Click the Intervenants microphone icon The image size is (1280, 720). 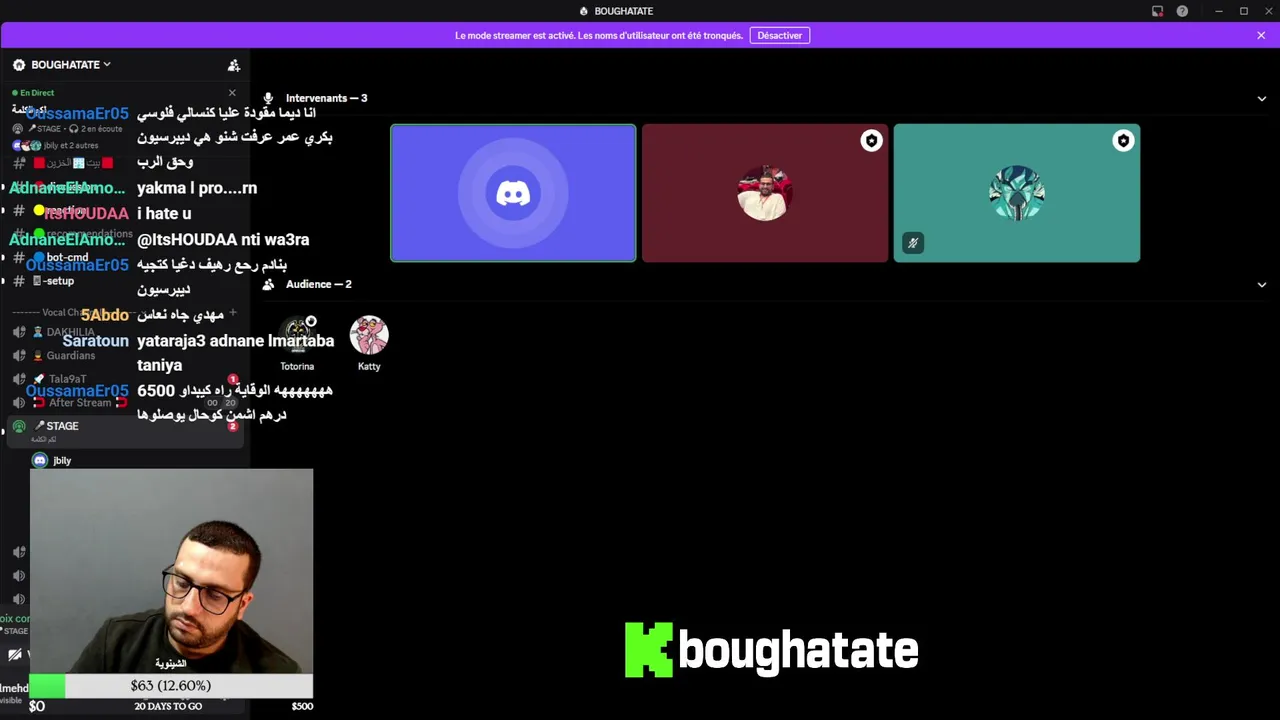click(268, 98)
